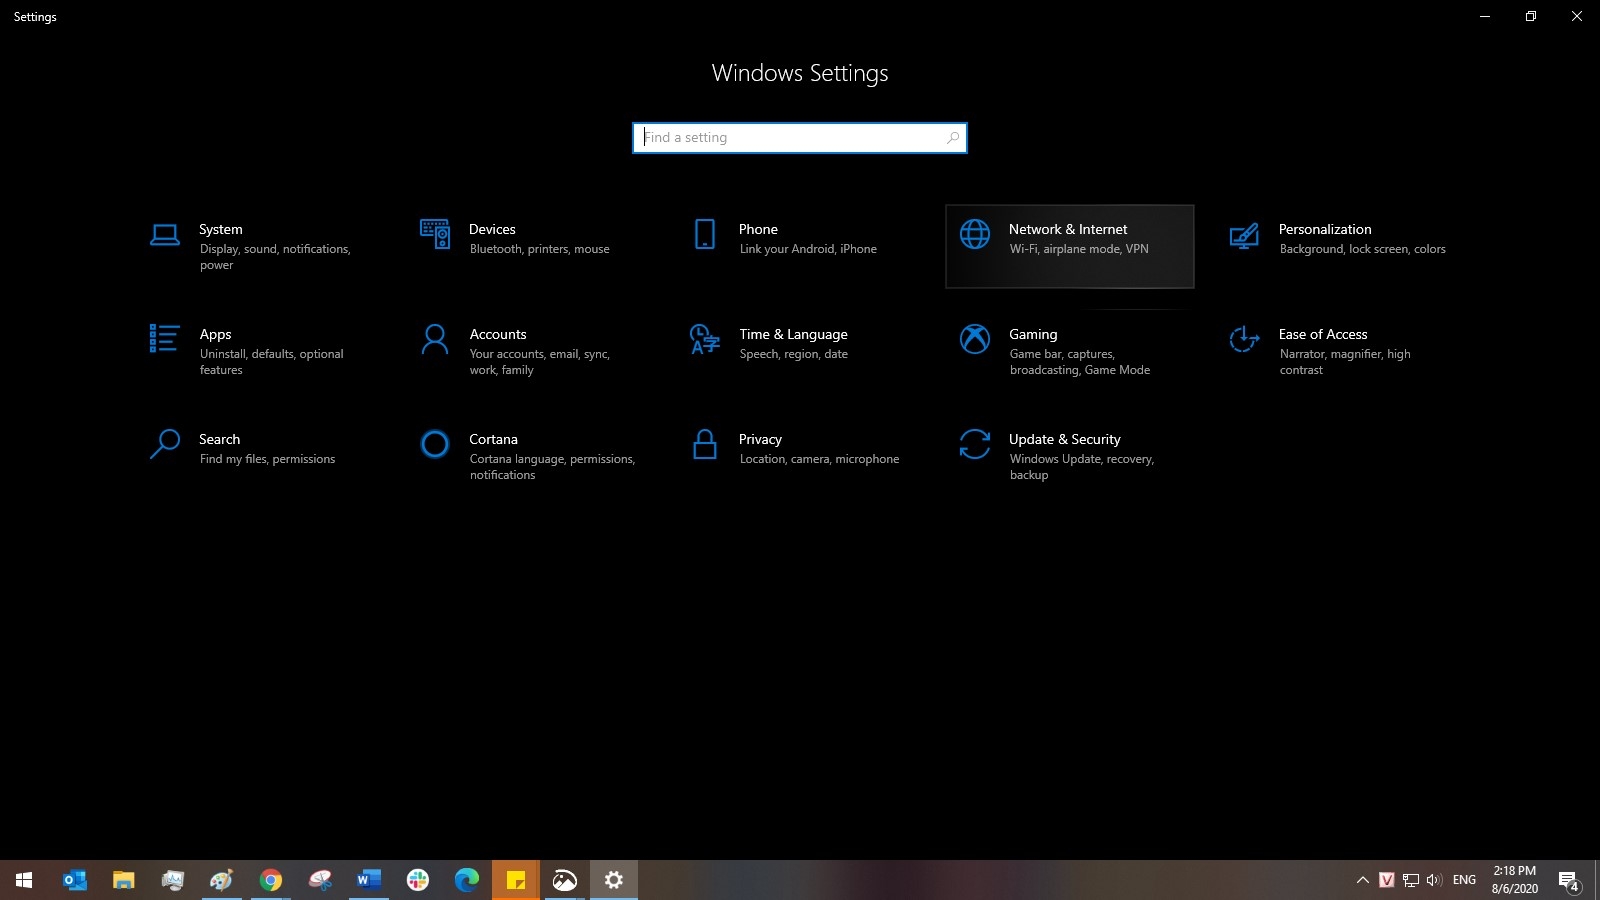Image resolution: width=1600 pixels, height=900 pixels.
Task: Switch to Microsoft Word in the taskbar
Action: (369, 880)
